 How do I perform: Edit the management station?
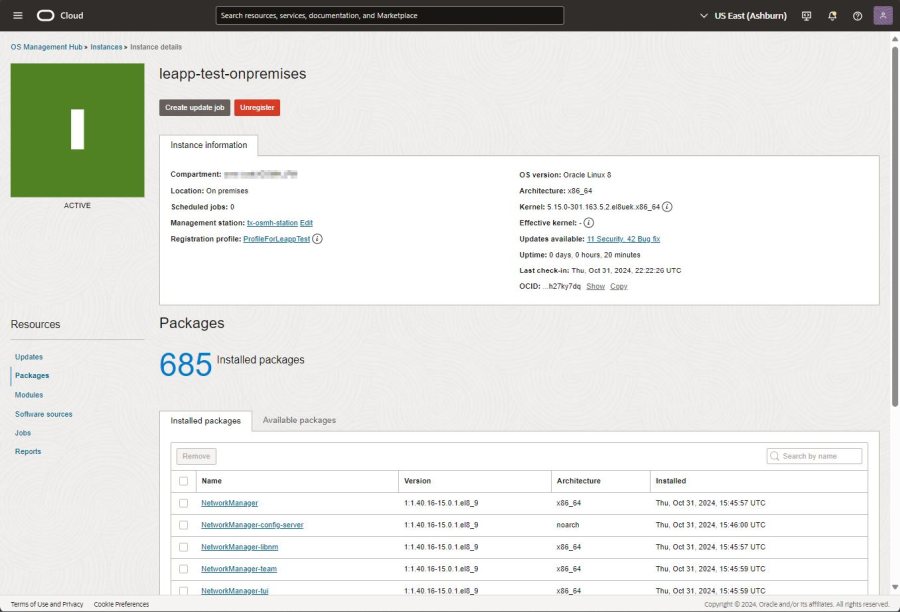click(x=307, y=223)
